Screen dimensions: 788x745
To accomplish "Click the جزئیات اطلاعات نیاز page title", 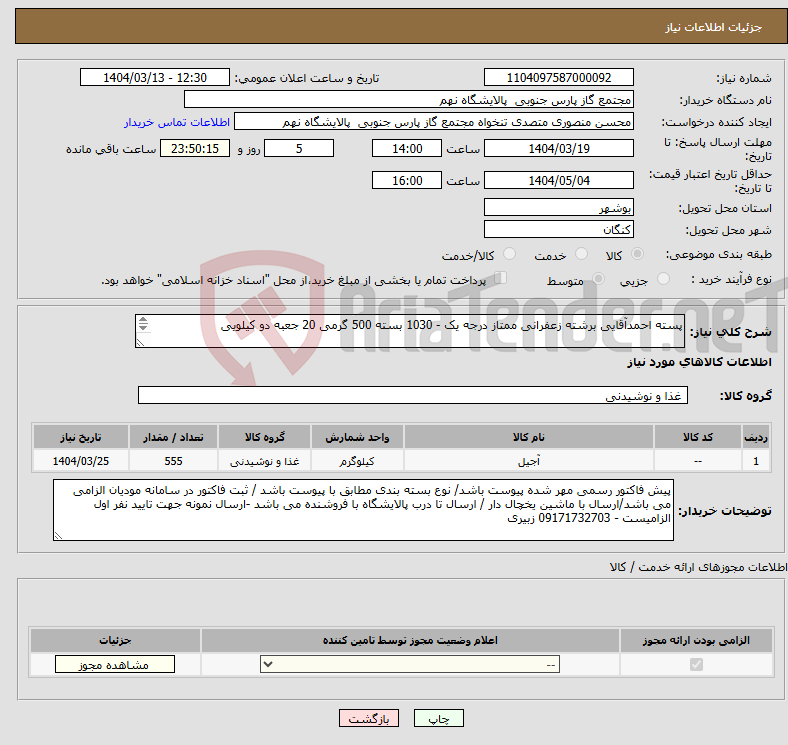I will tap(713, 27).
